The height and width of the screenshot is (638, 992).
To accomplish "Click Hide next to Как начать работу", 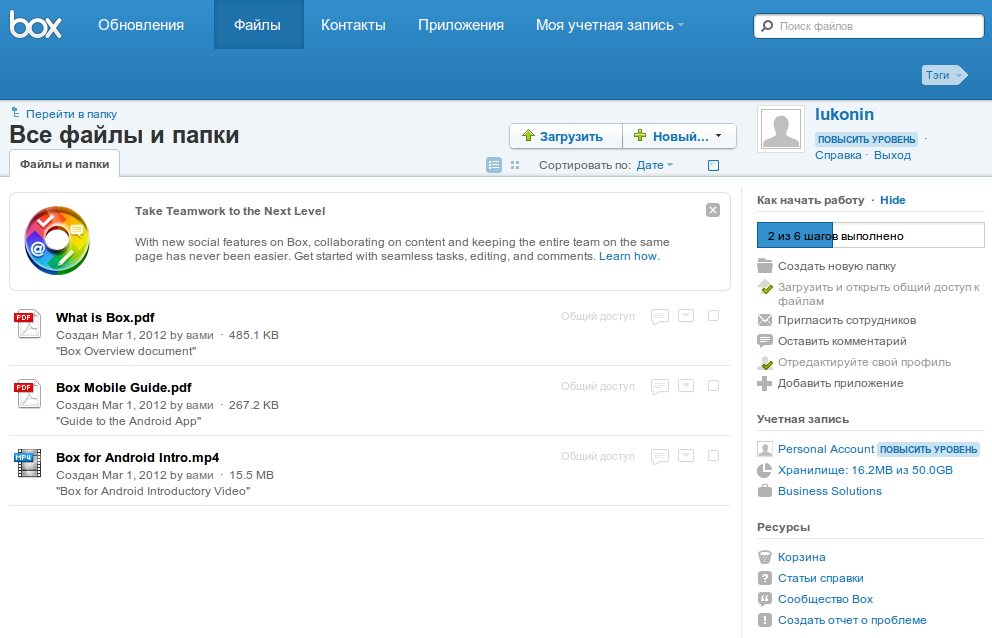I will 893,200.
